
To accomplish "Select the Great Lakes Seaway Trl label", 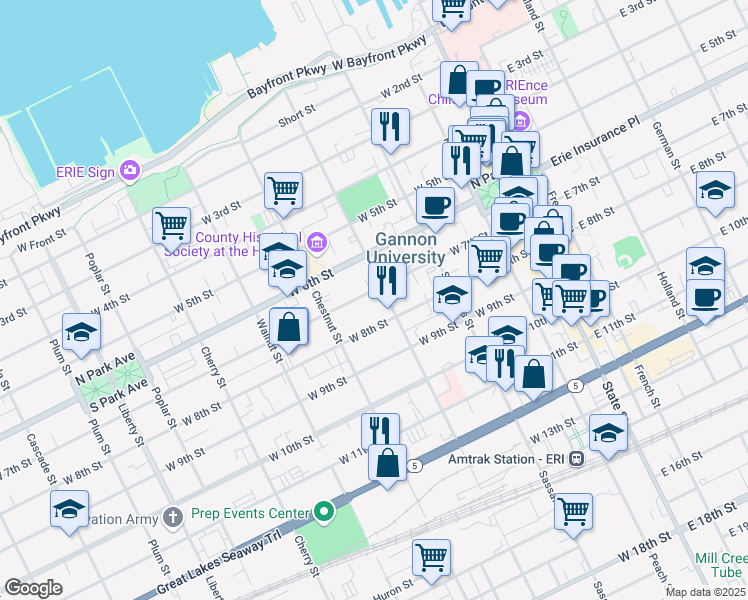I will 218,560.
